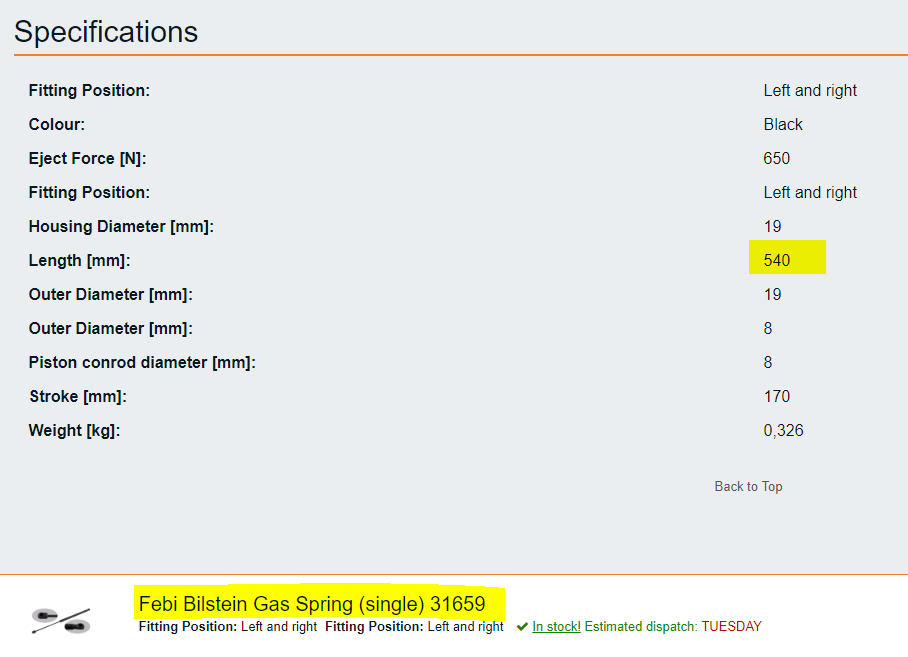Click the Specifications heading
Image resolution: width=908 pixels, height=657 pixels.
106,32
